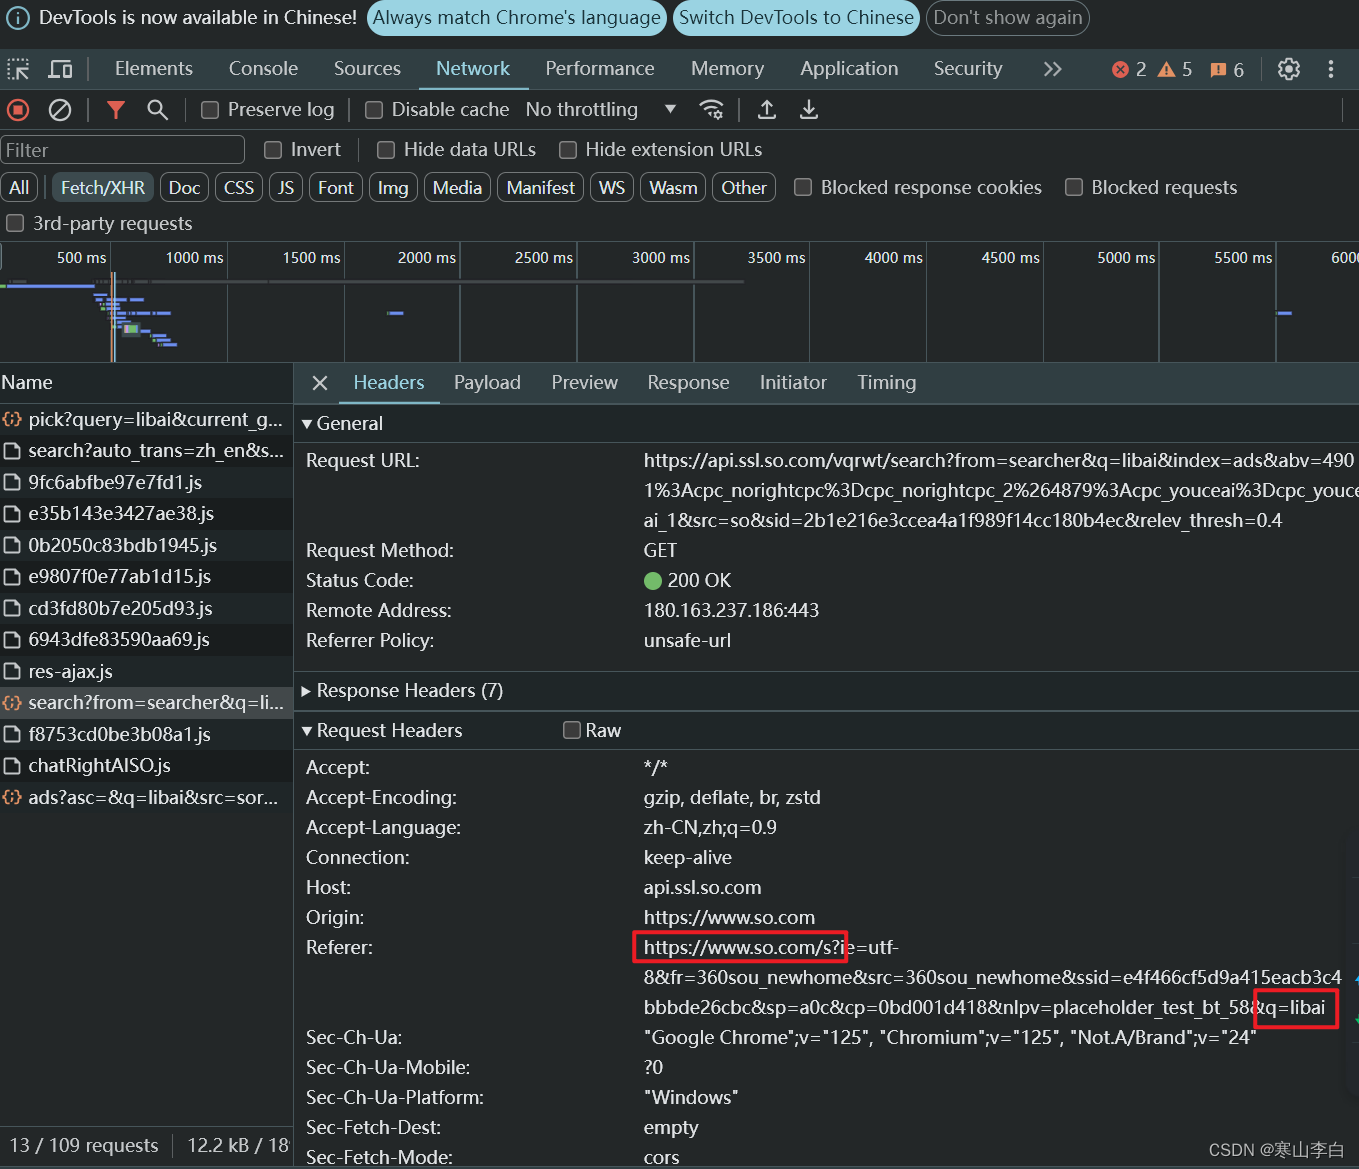Filter requests by Wasm type
Screen dimensions: 1359x1169
pyautogui.click(x=673, y=188)
